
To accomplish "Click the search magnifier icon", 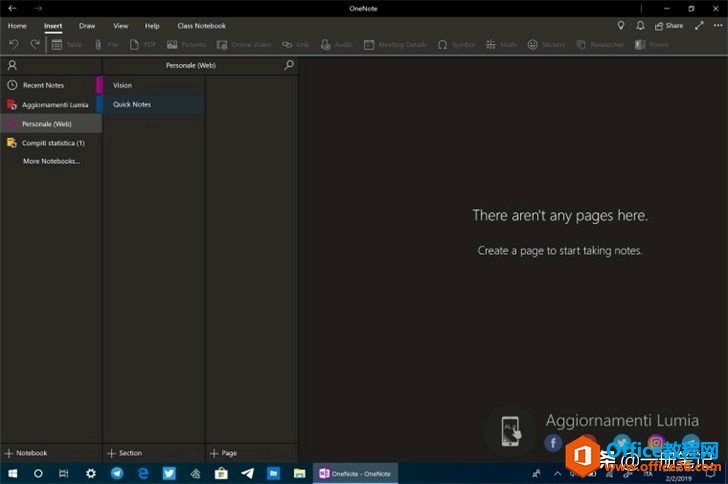I will tap(289, 65).
